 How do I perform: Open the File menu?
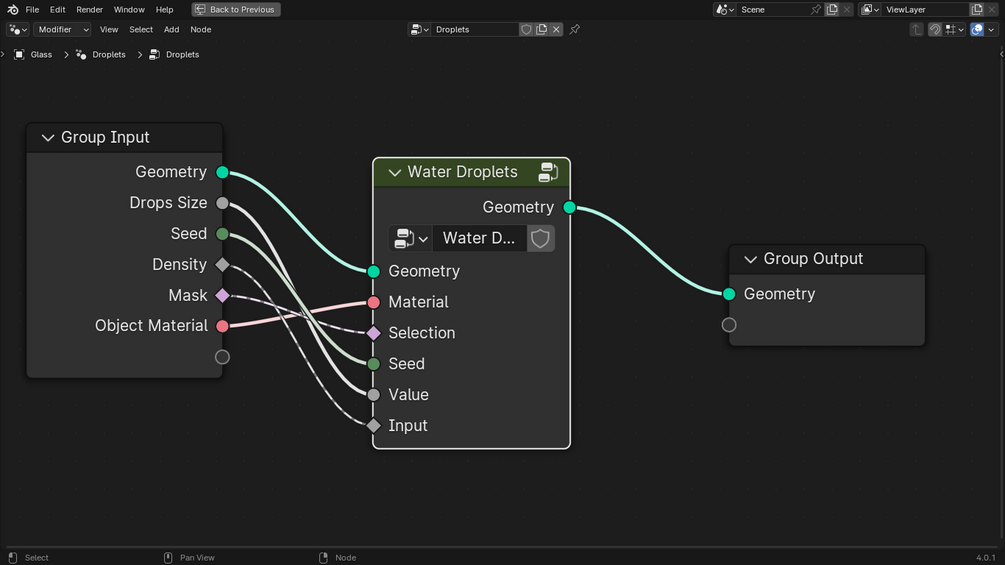32,10
